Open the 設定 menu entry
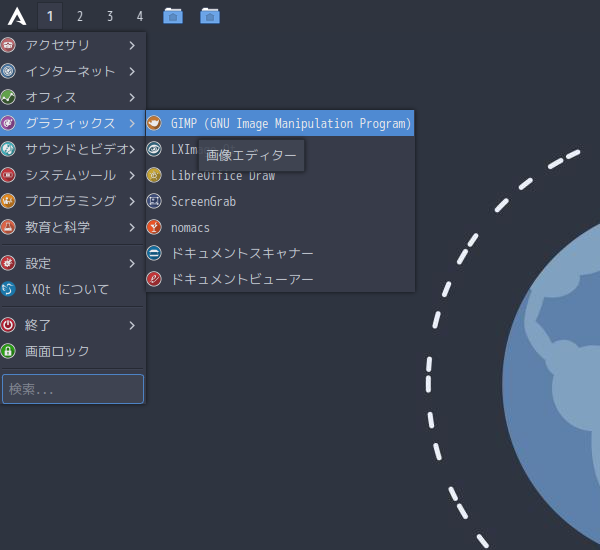This screenshot has height=550, width=600. 72,263
